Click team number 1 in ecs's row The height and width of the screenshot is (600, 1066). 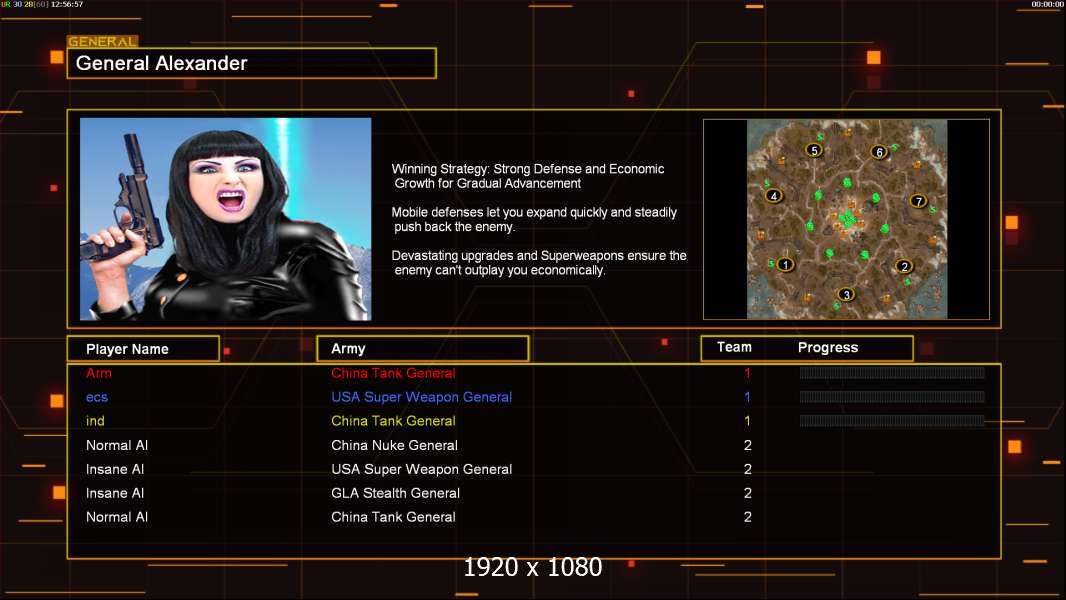(x=747, y=397)
